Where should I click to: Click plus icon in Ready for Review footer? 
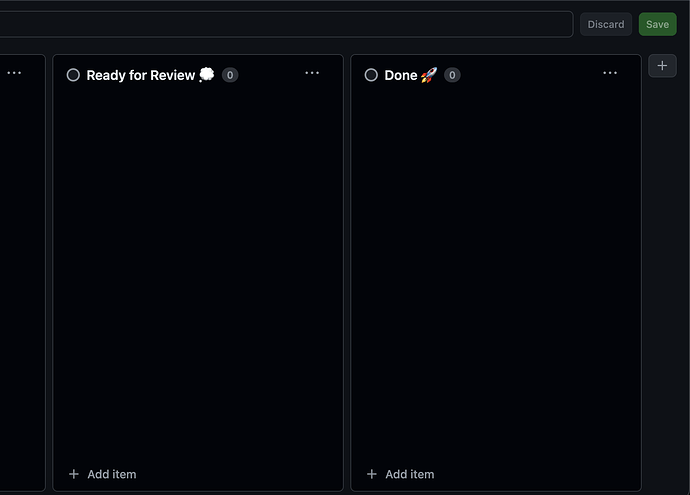pos(74,474)
